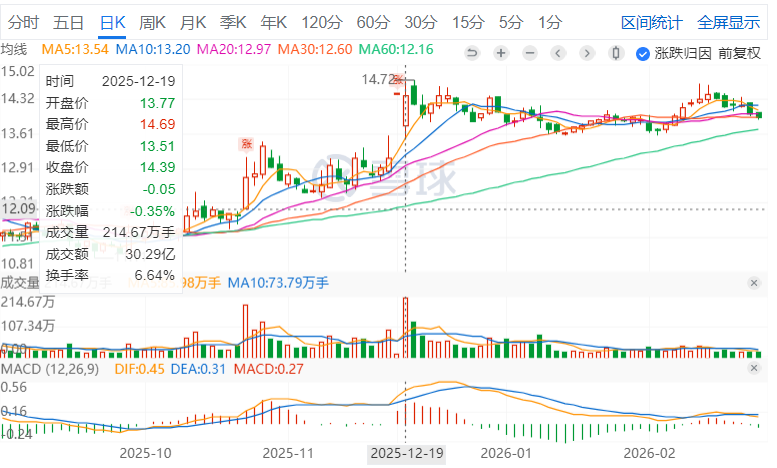Open the 年K yearly chart tab

coord(274,22)
